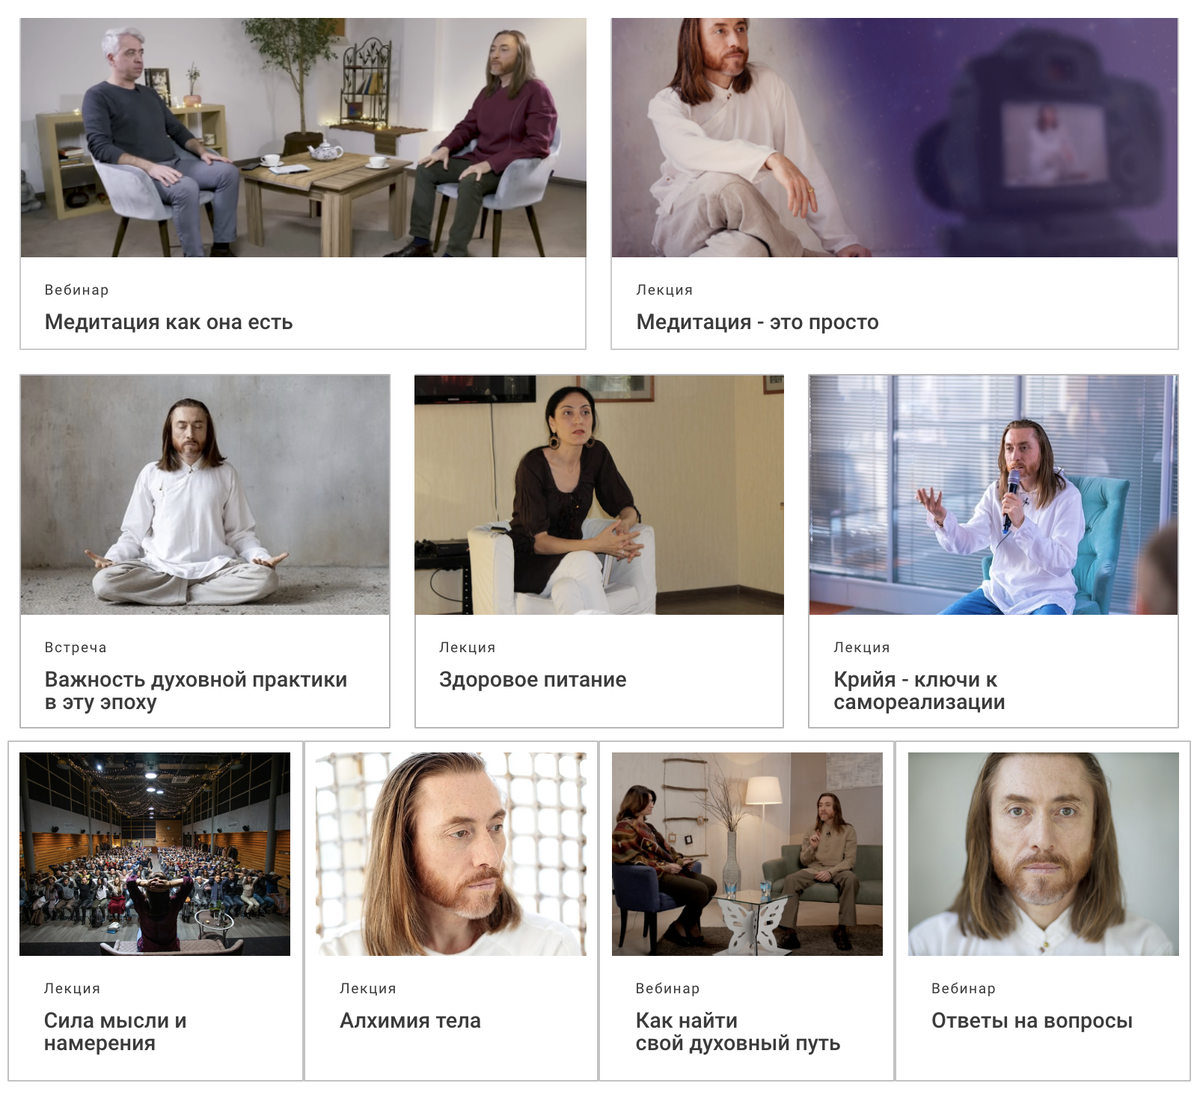This screenshot has width=1200, height=1095.
Task: Open the thumbnail for "Важность духовной практики в эту эпоху"
Action: pos(205,495)
